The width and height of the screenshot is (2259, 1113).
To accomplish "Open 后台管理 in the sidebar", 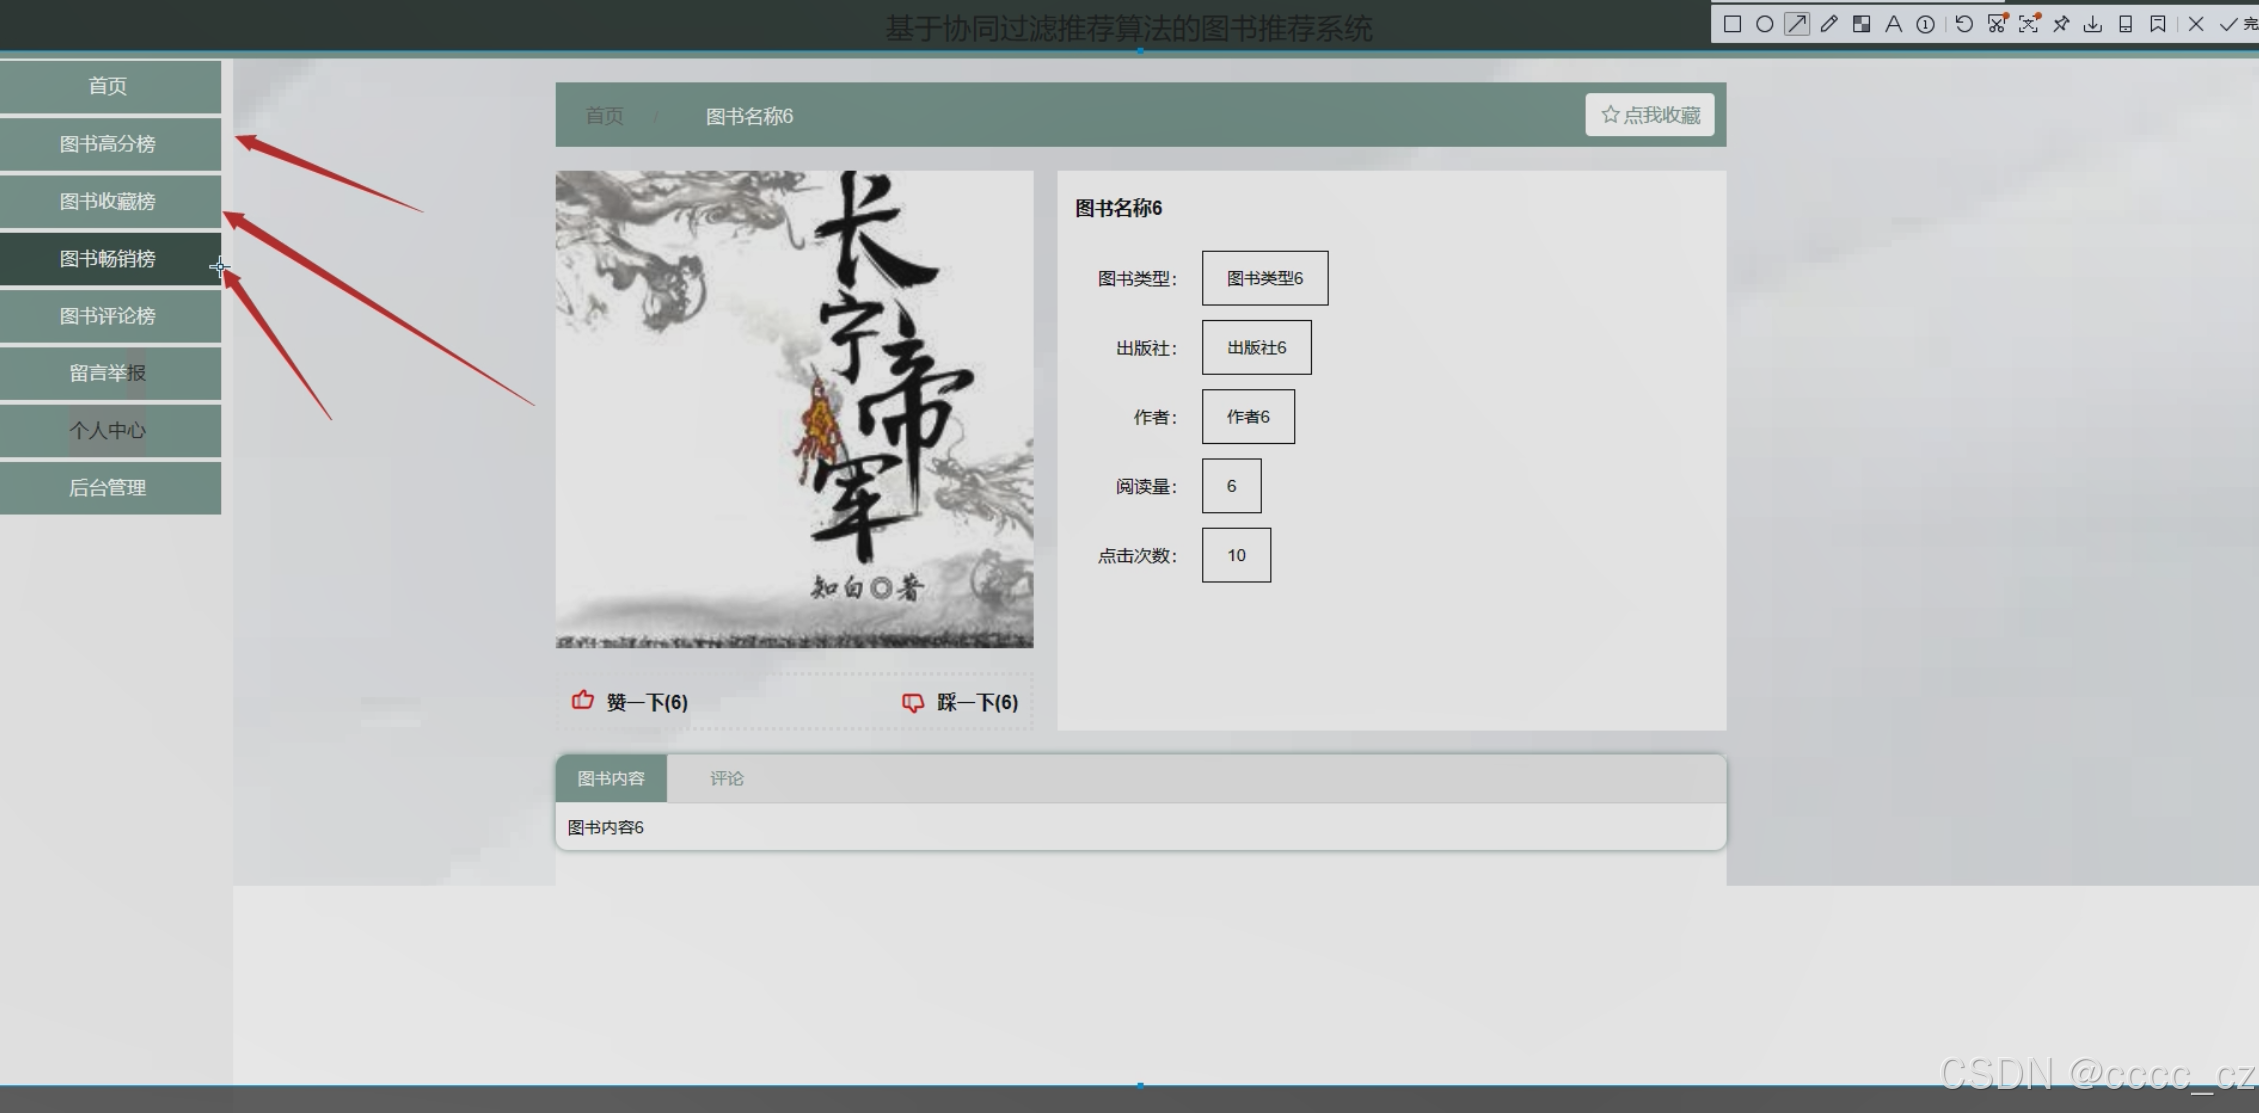I will tap(110, 488).
